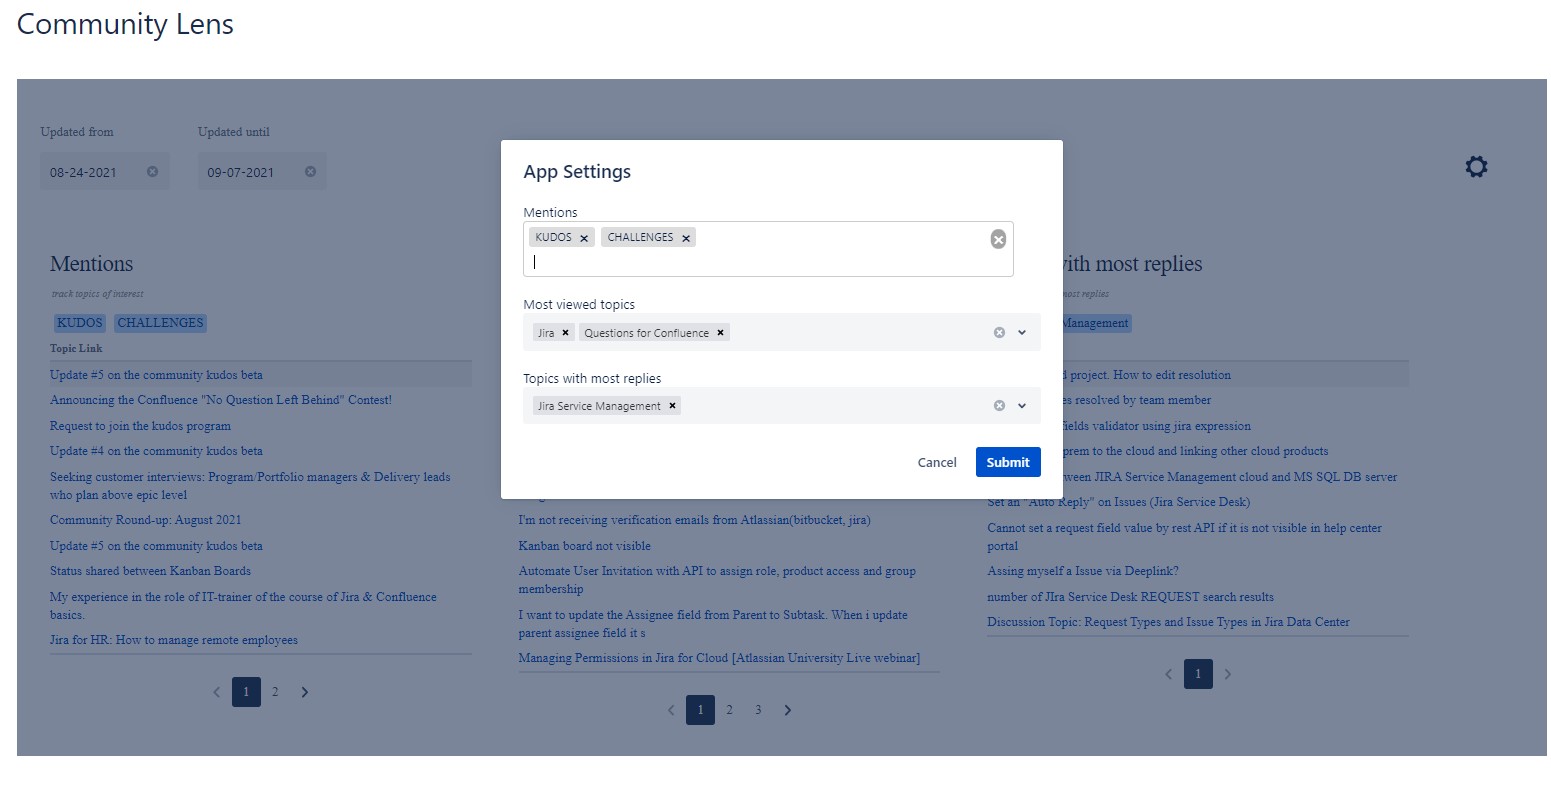The image size is (1551, 786).
Task: Go to previous page in most replies pagination
Action: (1168, 674)
